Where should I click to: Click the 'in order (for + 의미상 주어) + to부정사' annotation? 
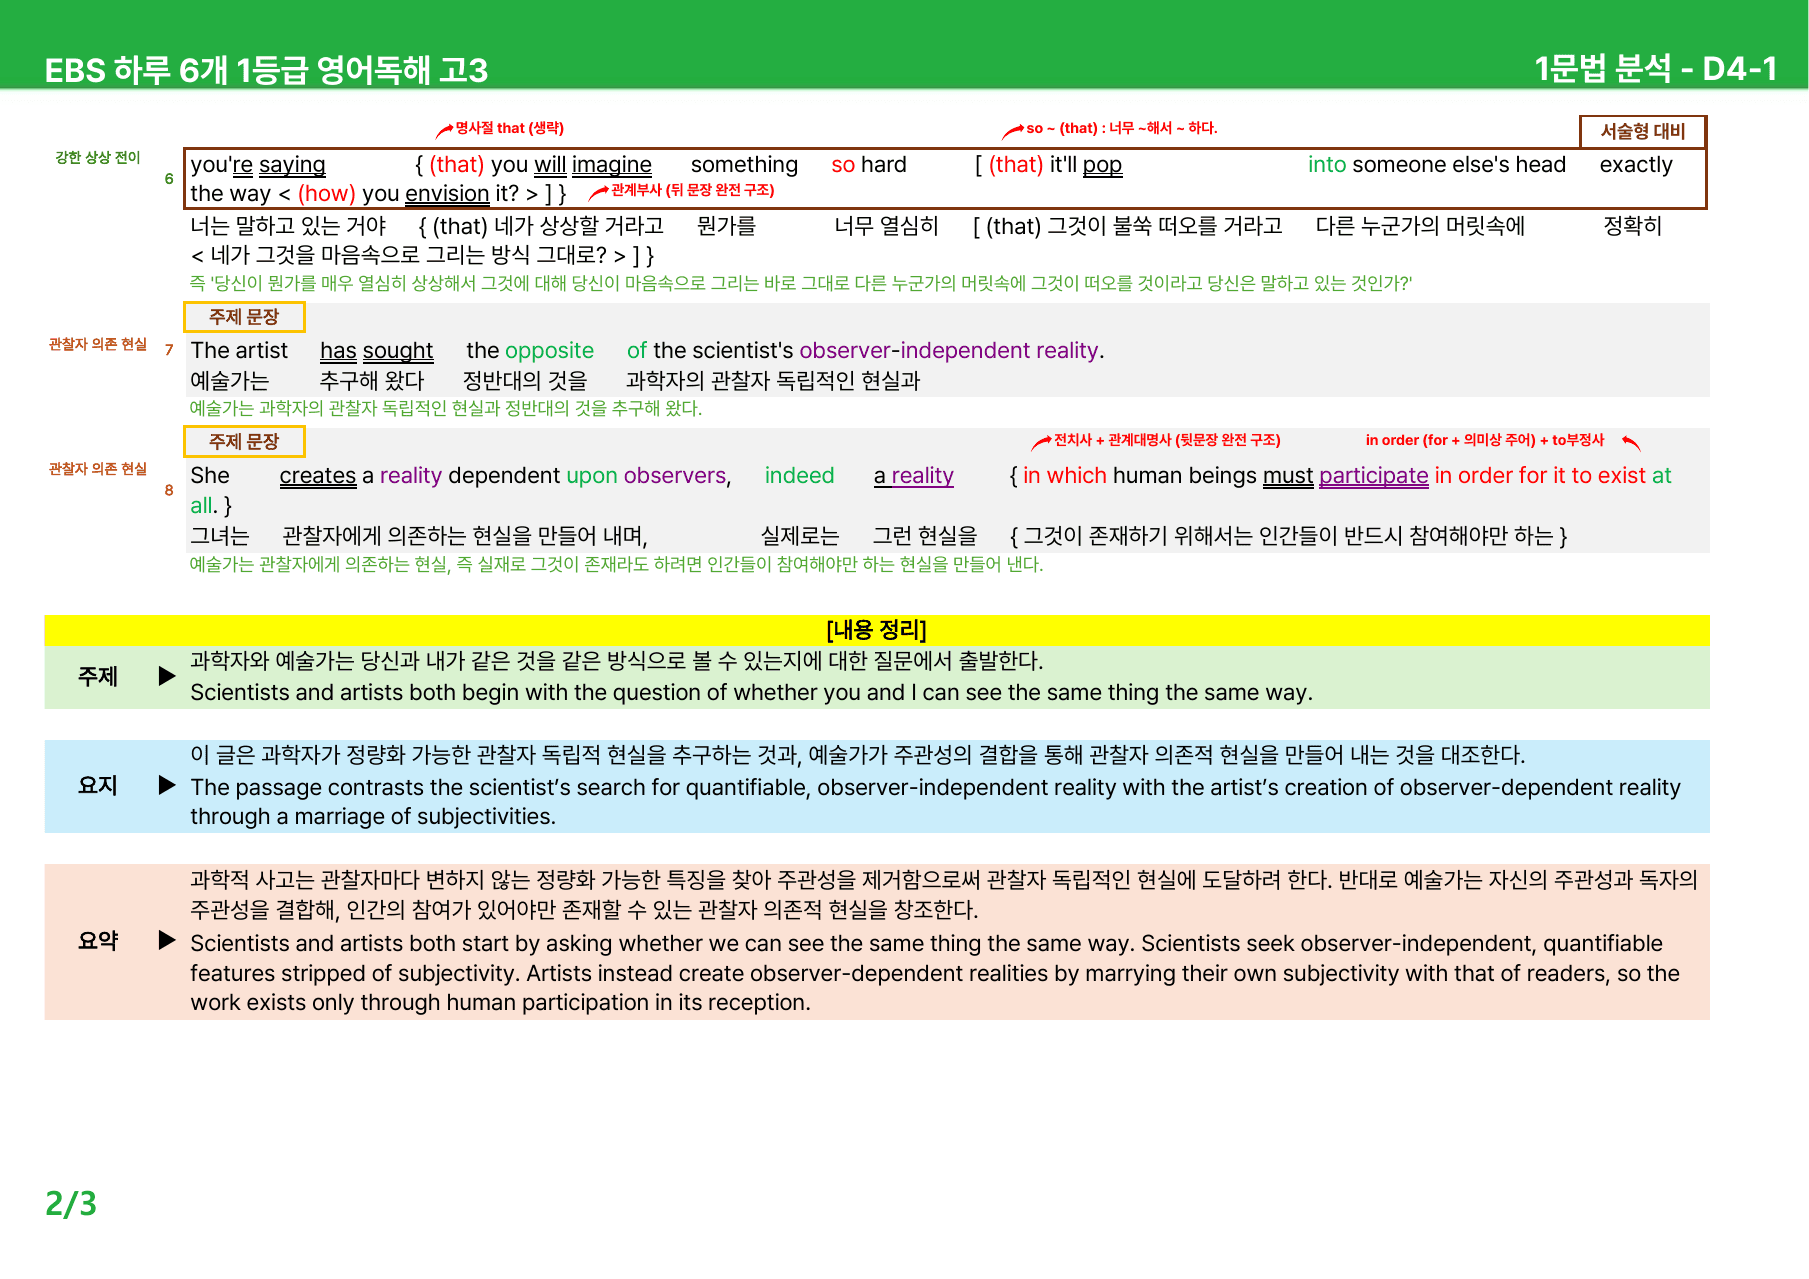point(1485,440)
